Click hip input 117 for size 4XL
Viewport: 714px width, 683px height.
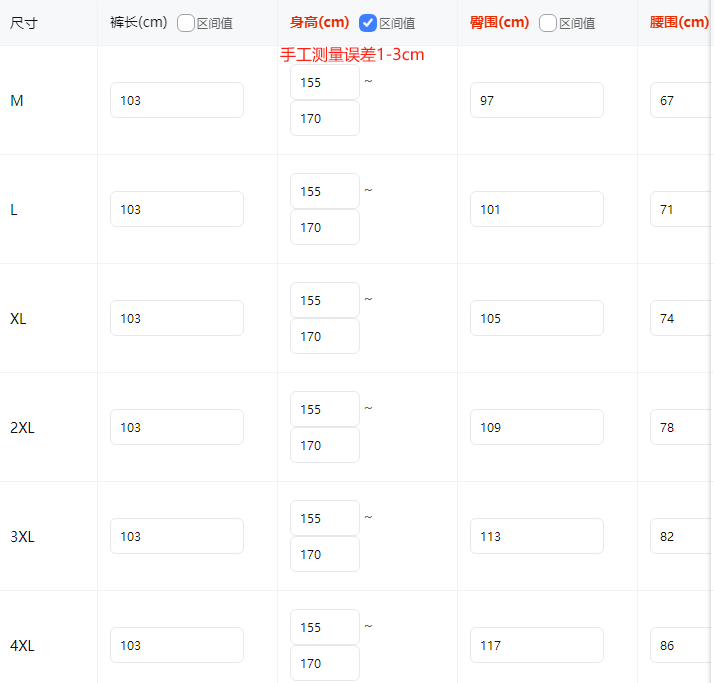(537, 645)
